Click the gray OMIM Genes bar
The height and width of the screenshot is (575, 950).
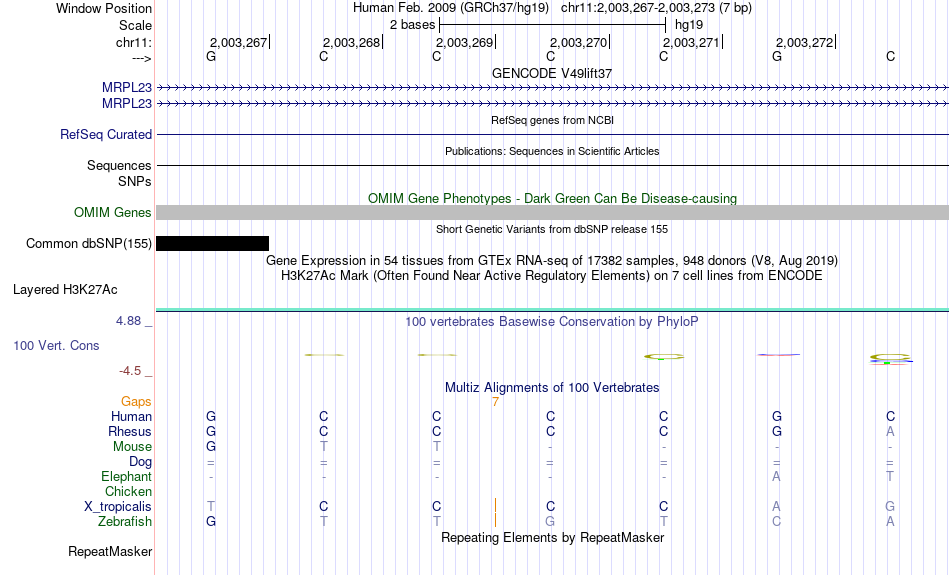point(553,213)
